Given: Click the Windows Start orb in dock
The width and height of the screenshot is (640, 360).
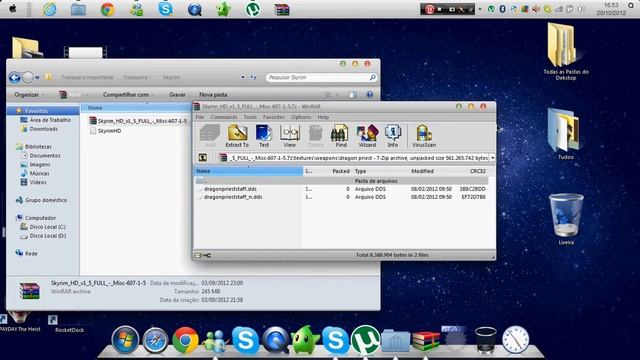Looking at the screenshot, I should (x=125, y=339).
